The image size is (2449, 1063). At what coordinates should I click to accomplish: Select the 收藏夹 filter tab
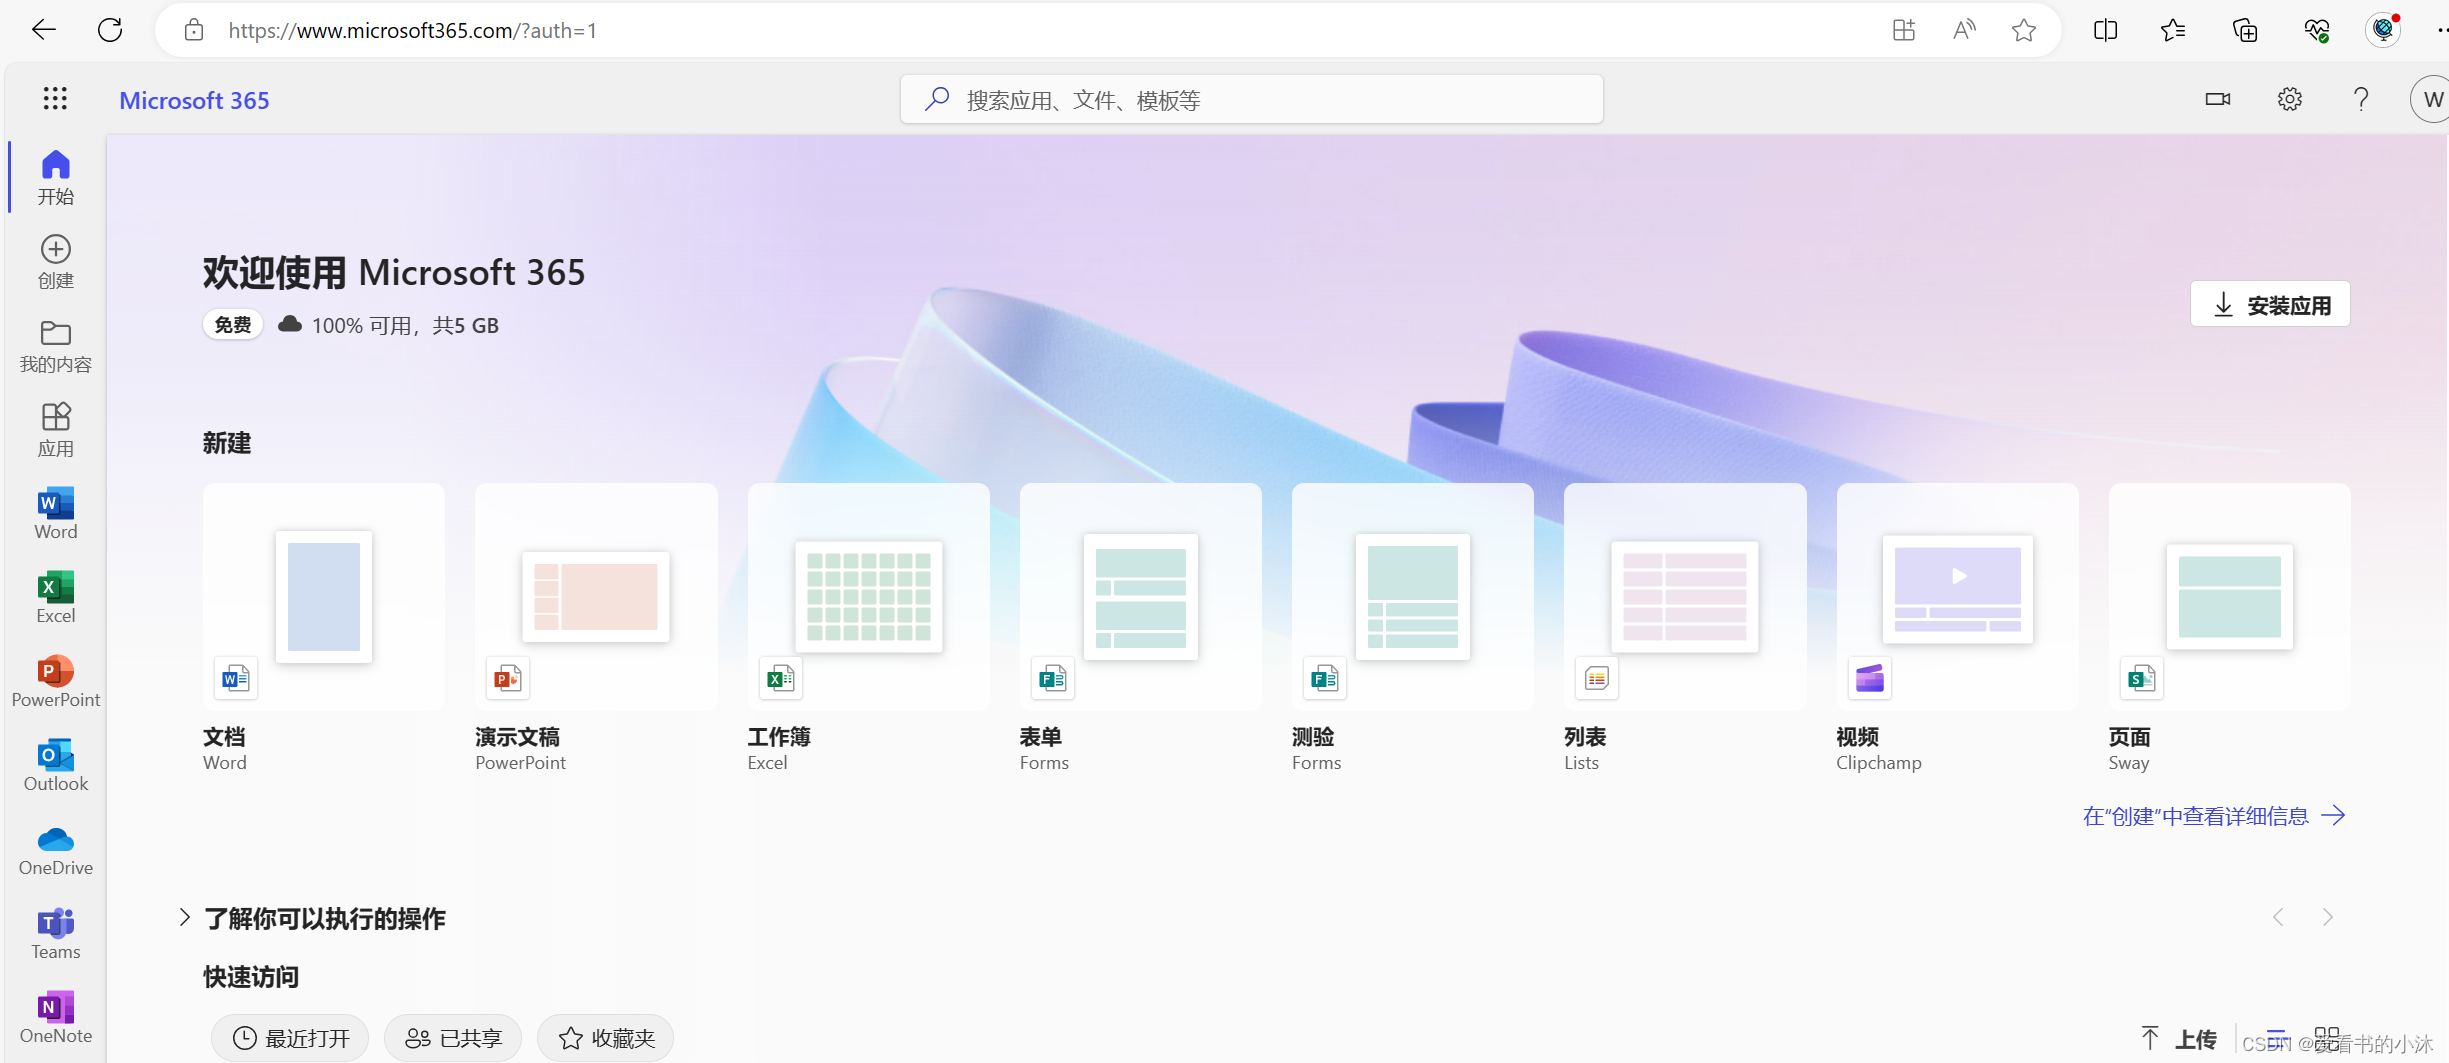606,1038
